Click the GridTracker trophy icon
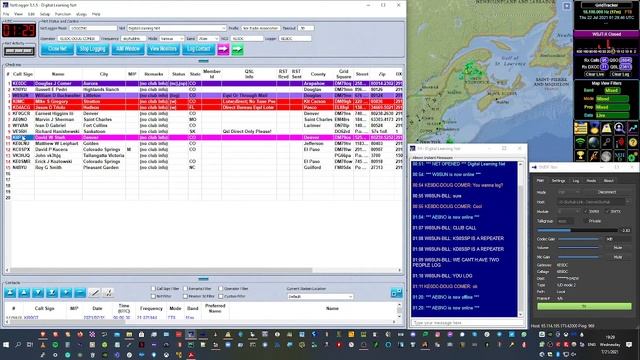This screenshot has width=640, height=360. point(580,156)
